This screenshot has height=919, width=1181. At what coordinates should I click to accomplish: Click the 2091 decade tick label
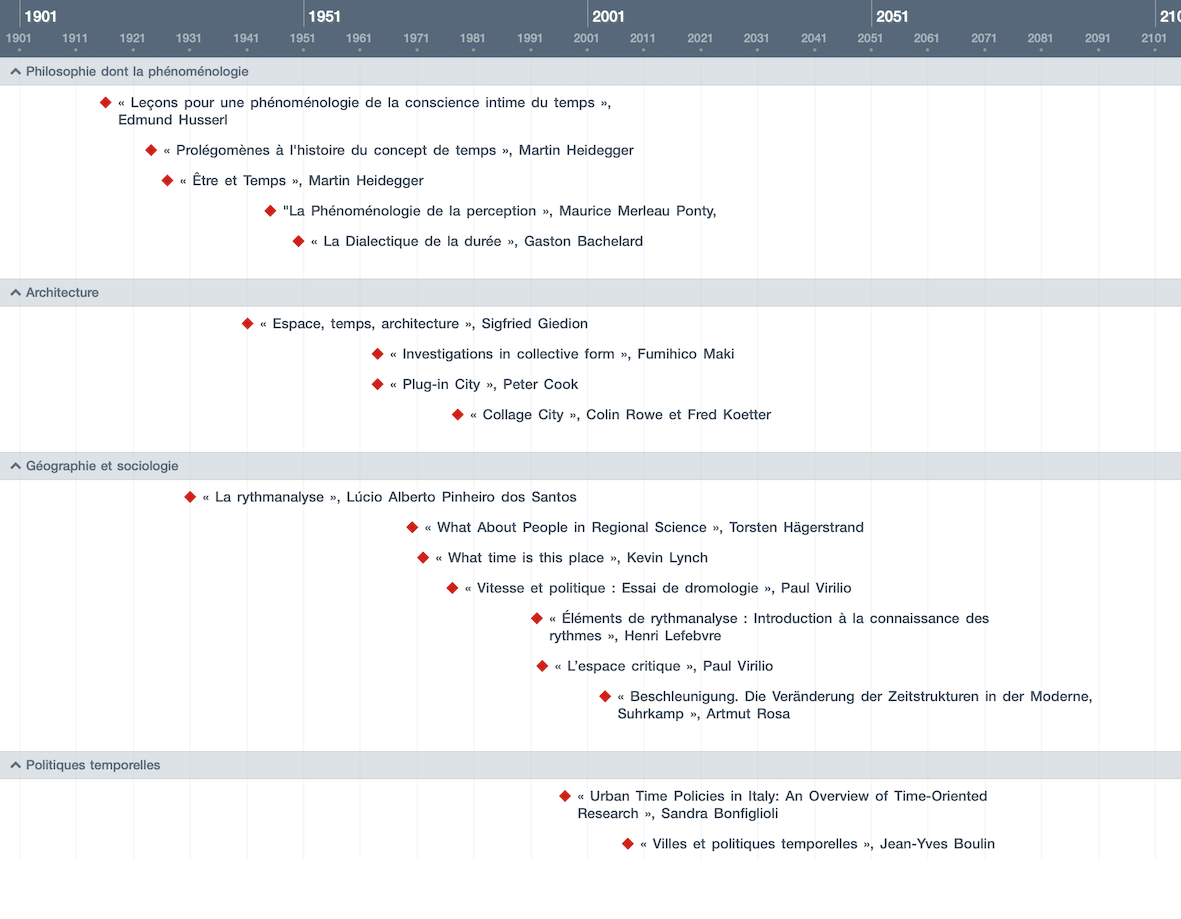click(x=1097, y=38)
